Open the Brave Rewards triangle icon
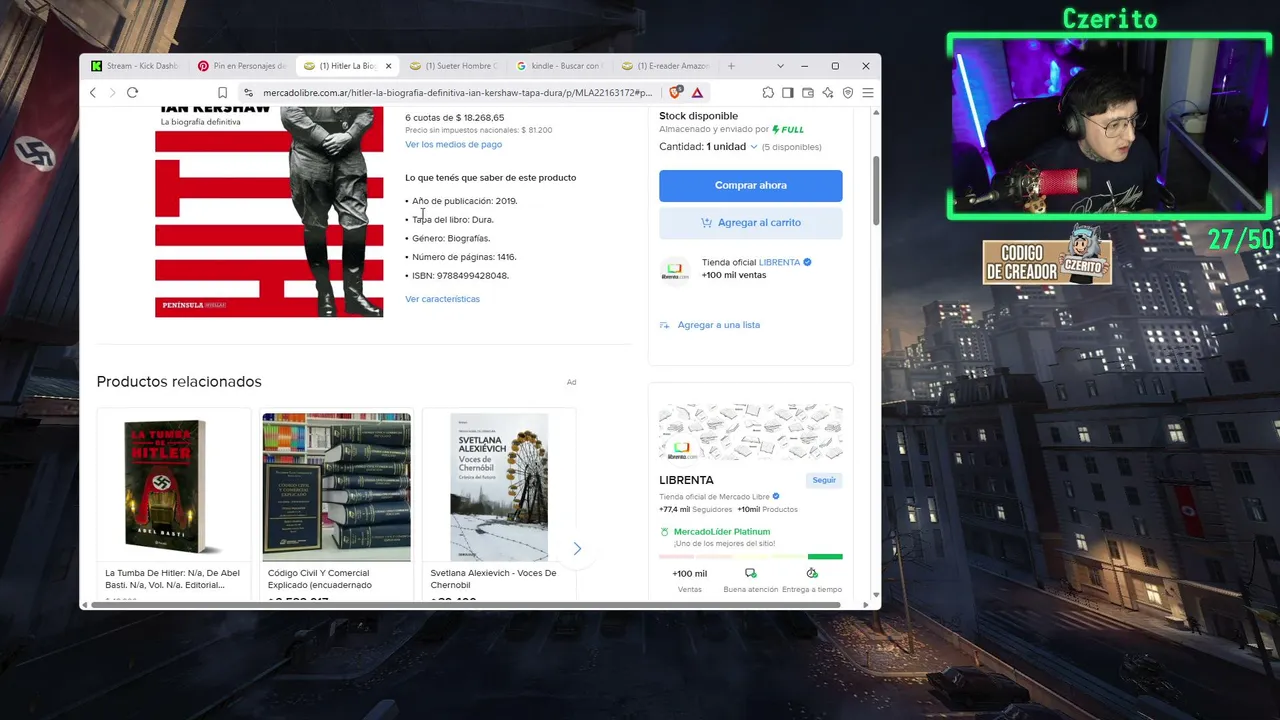1280x720 pixels. pos(697,93)
